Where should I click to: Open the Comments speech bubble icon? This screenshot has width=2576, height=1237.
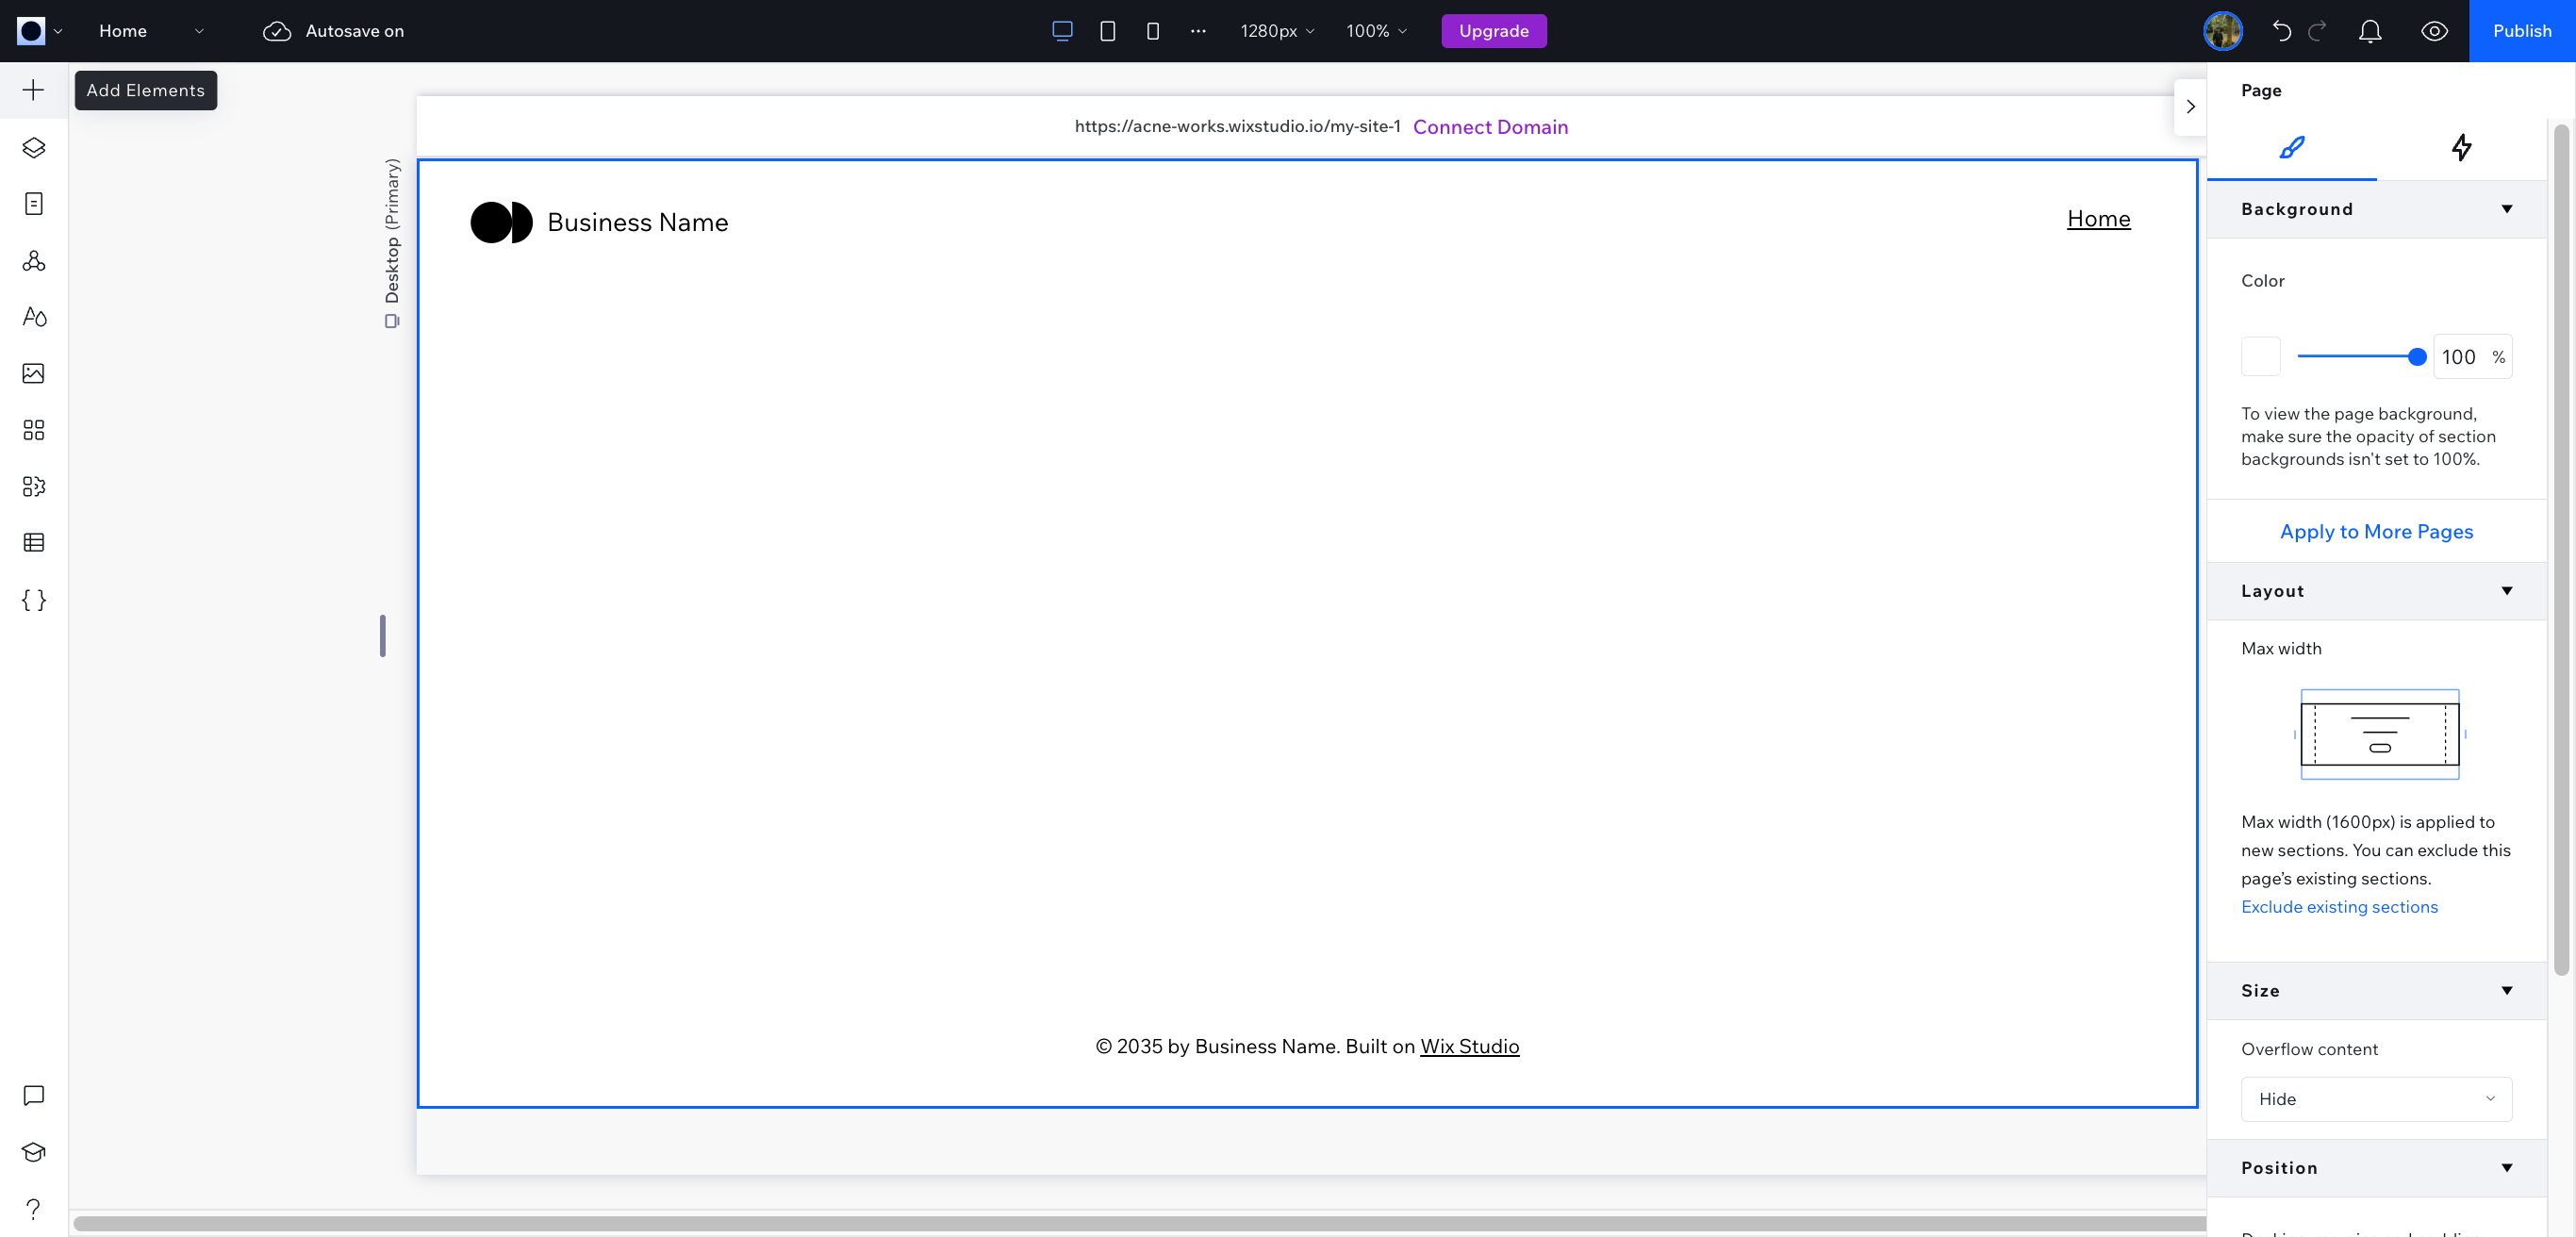click(x=33, y=1096)
